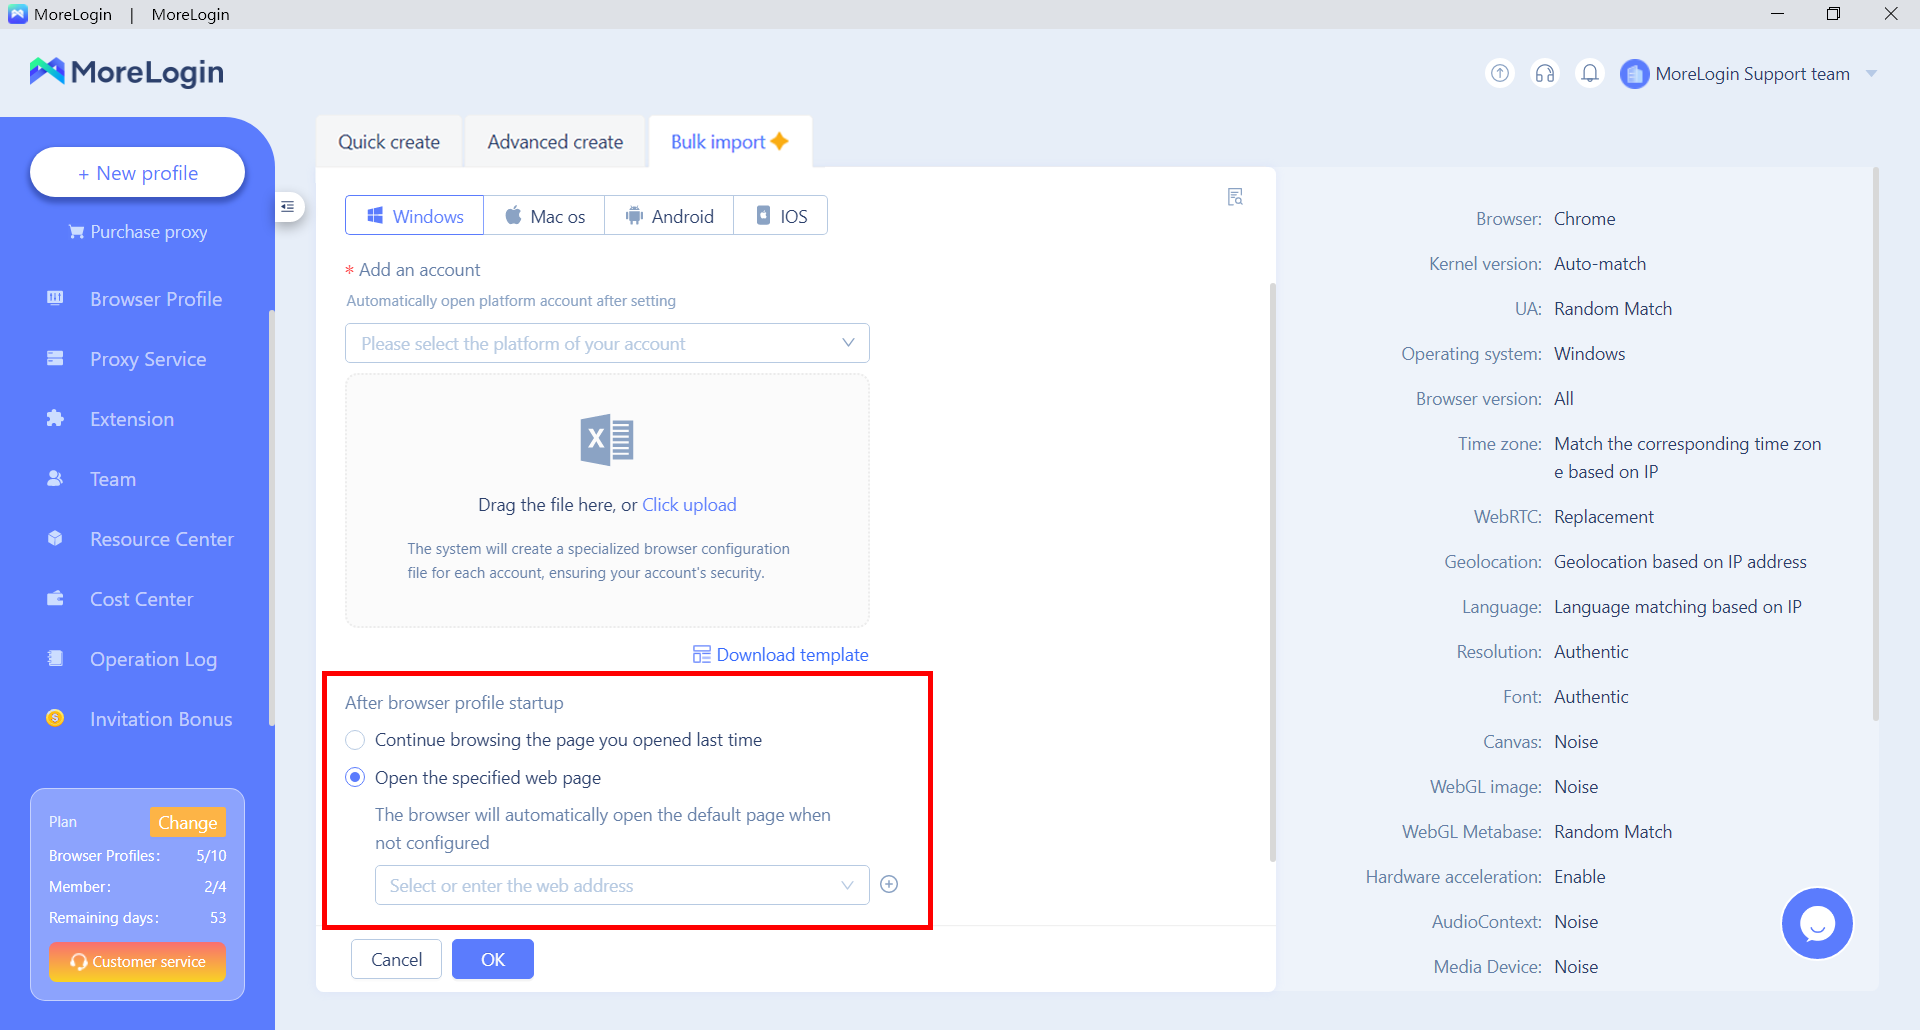The image size is (1920, 1030).
Task: Click the file drop upload area
Action: tap(607, 500)
